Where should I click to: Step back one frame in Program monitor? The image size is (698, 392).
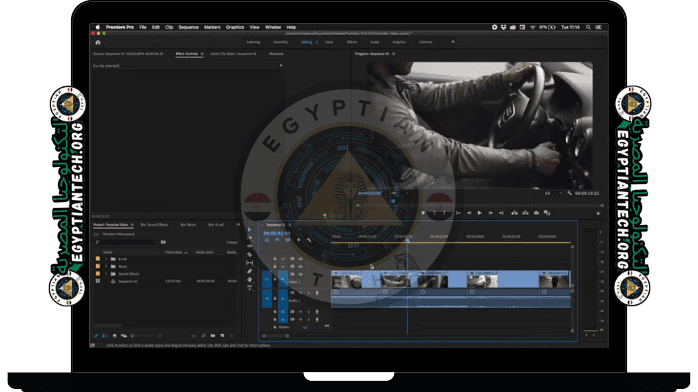(x=469, y=213)
